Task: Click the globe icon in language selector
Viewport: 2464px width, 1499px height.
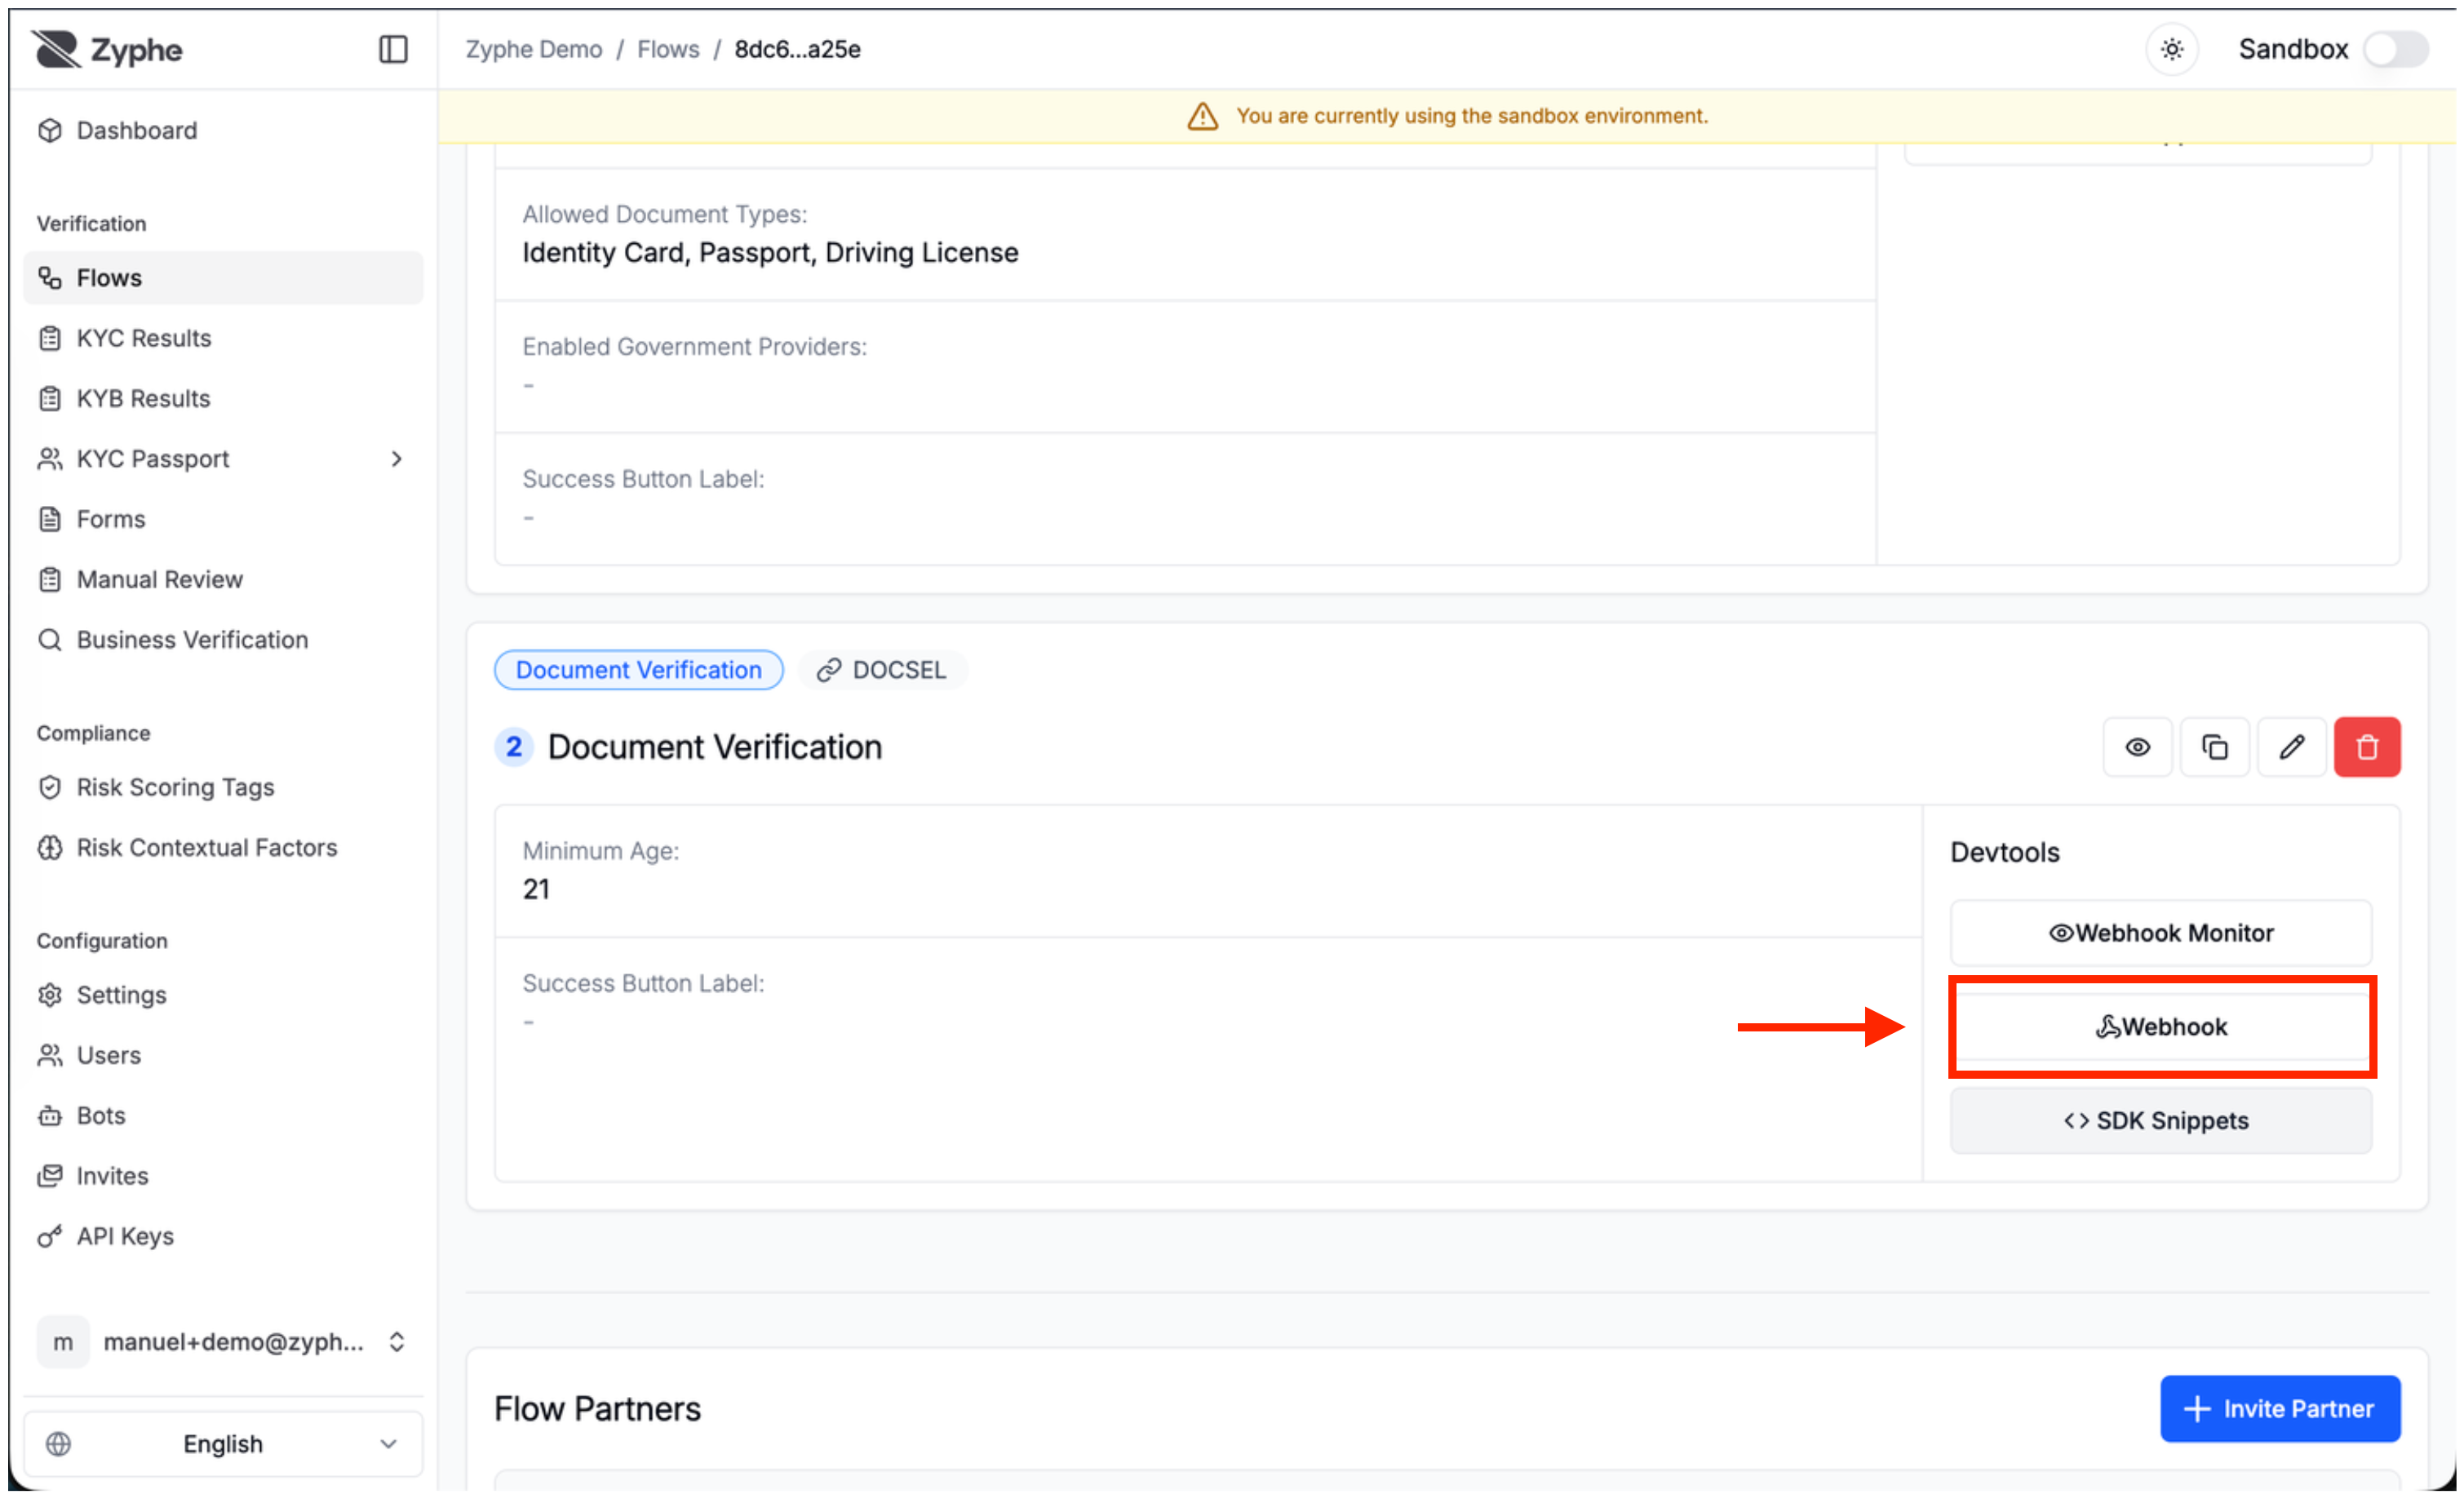Action: [59, 1443]
